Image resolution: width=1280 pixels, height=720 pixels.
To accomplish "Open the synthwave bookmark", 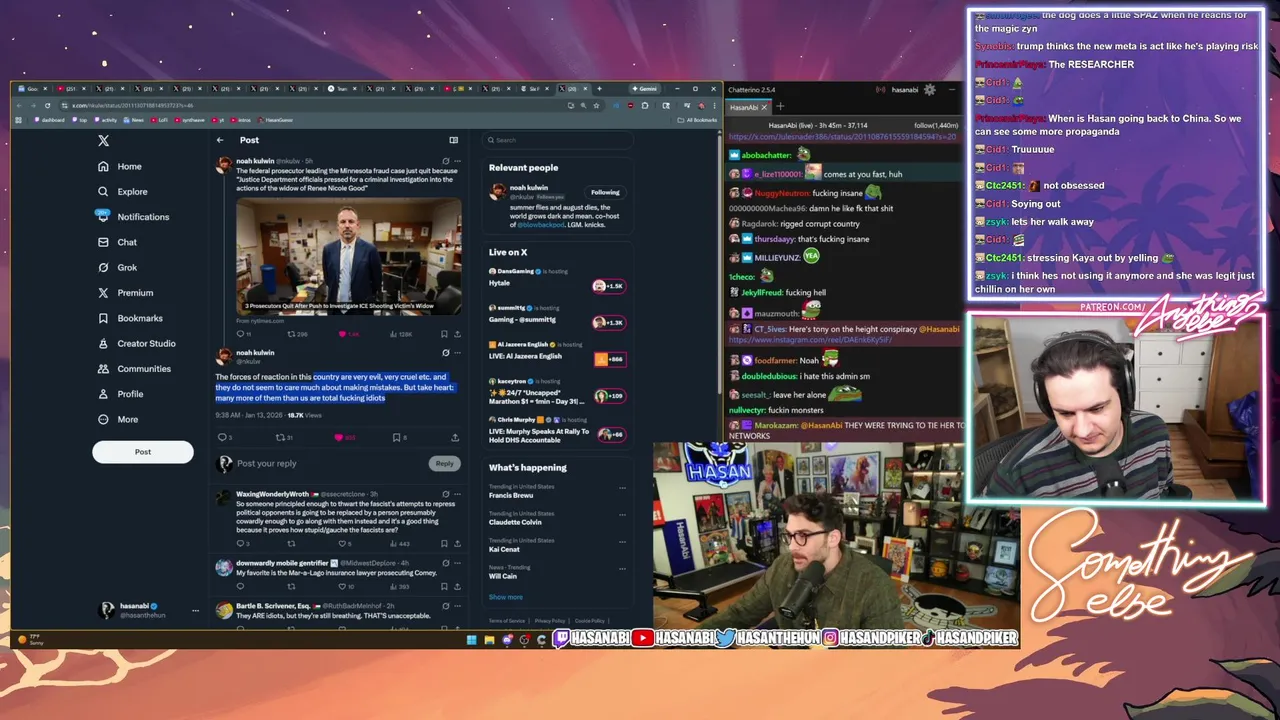I will pyautogui.click(x=189, y=120).
